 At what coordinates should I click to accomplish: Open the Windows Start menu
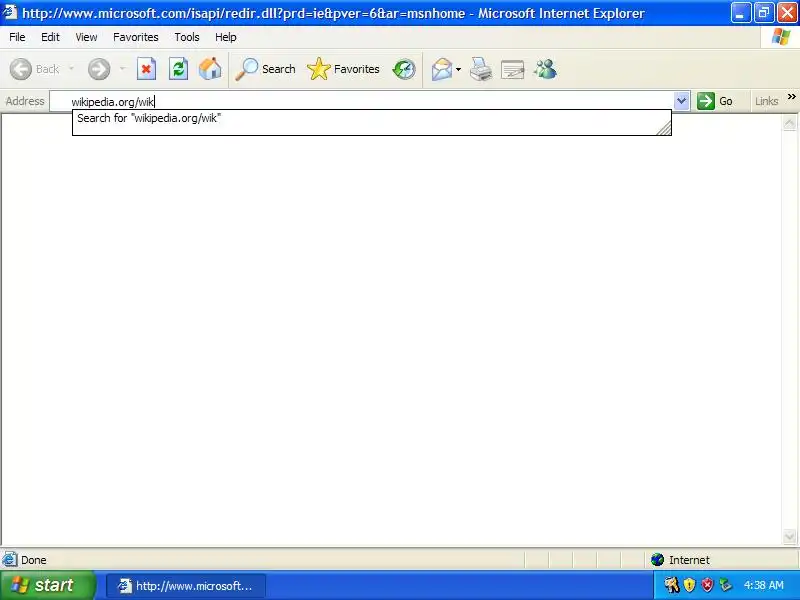coord(47,585)
